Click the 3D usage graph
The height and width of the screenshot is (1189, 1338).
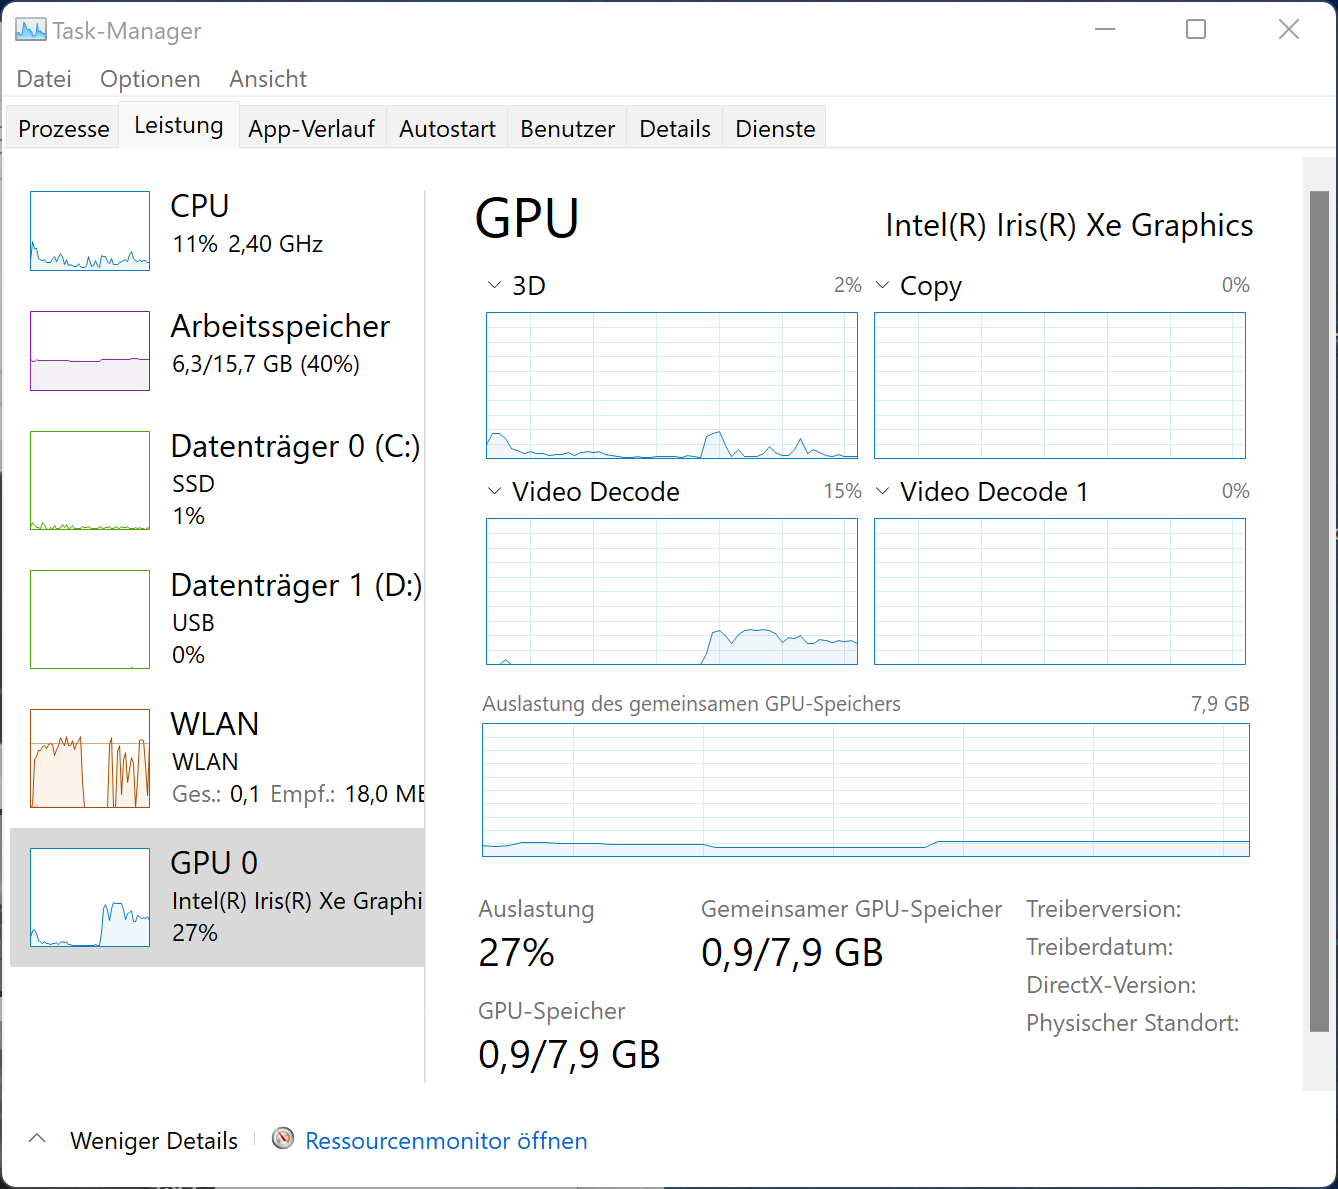(x=672, y=385)
